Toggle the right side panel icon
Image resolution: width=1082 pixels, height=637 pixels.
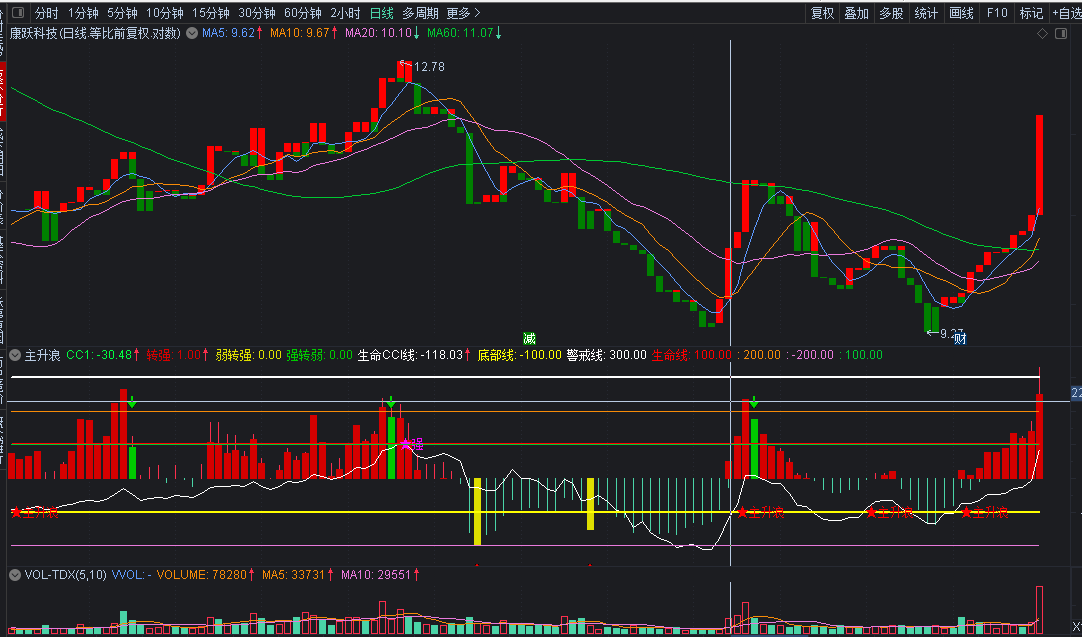(1061, 34)
